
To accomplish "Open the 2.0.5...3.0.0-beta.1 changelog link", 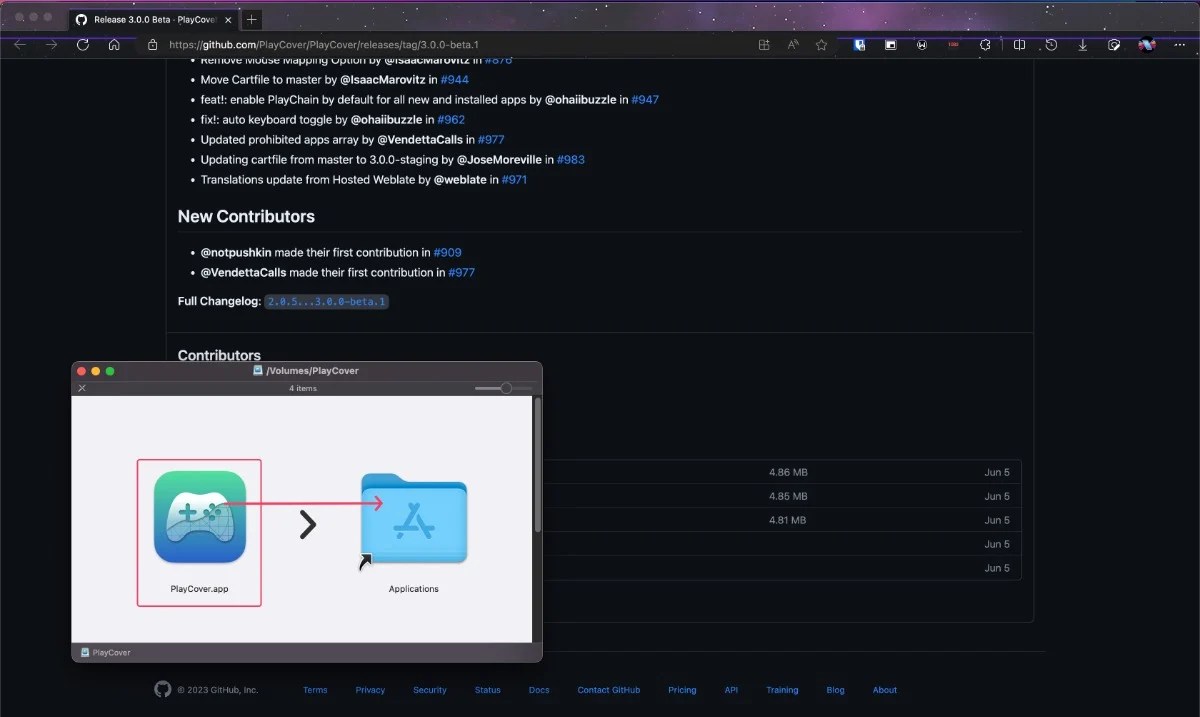I will tap(326, 301).
